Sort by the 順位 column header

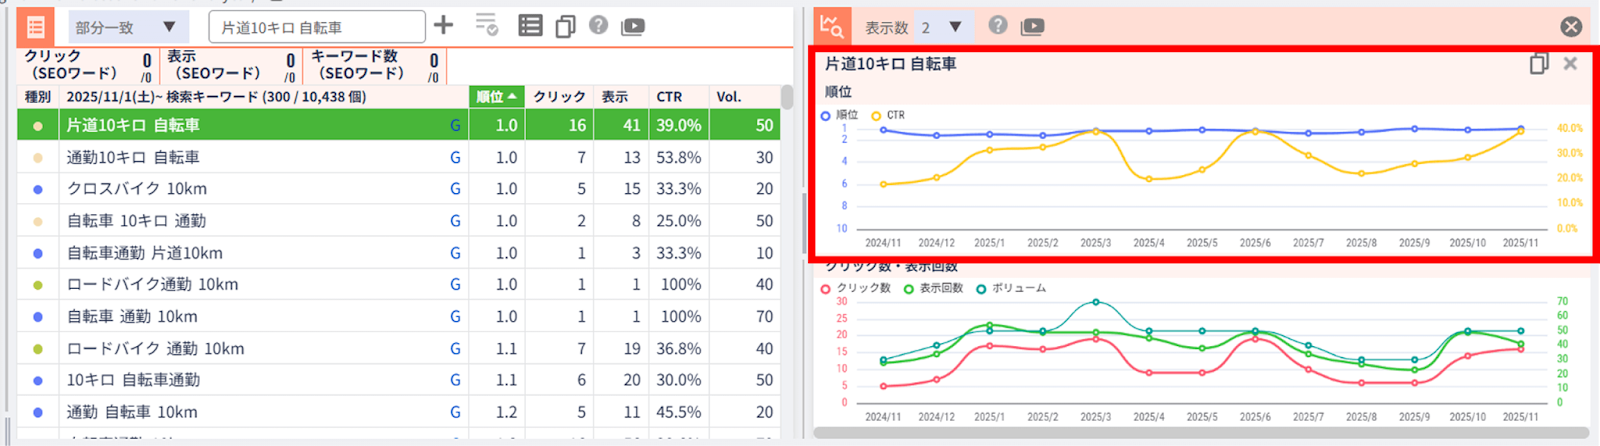[x=497, y=97]
